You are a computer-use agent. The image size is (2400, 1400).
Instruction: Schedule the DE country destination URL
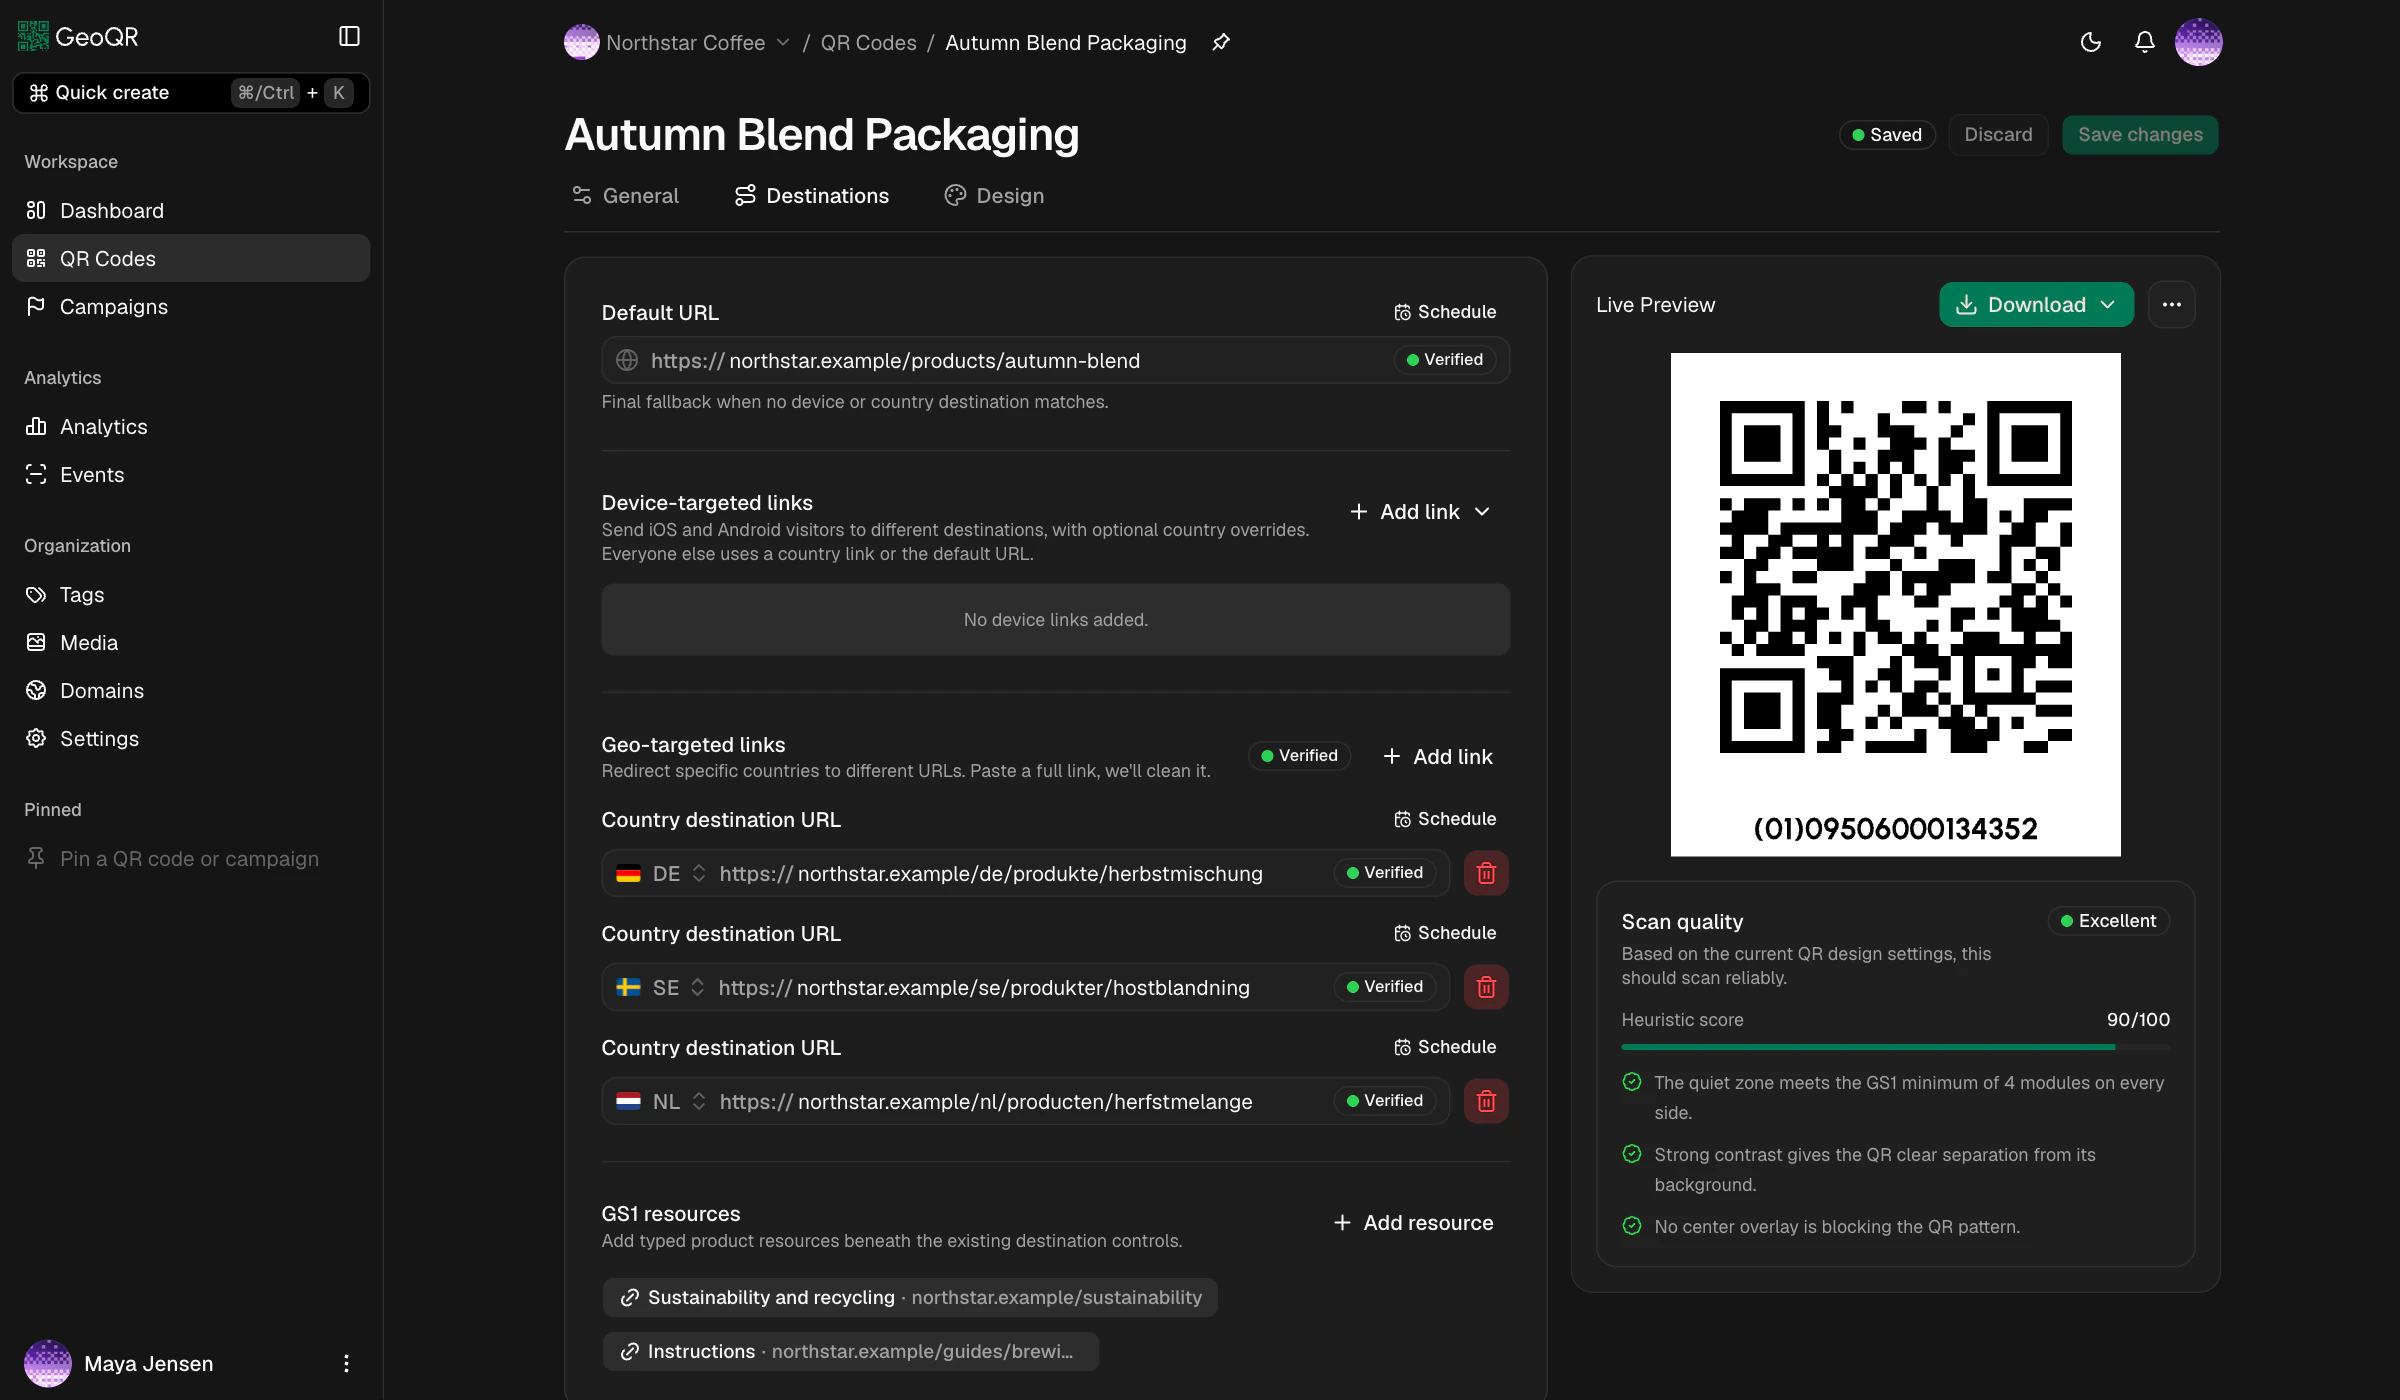(1446, 819)
